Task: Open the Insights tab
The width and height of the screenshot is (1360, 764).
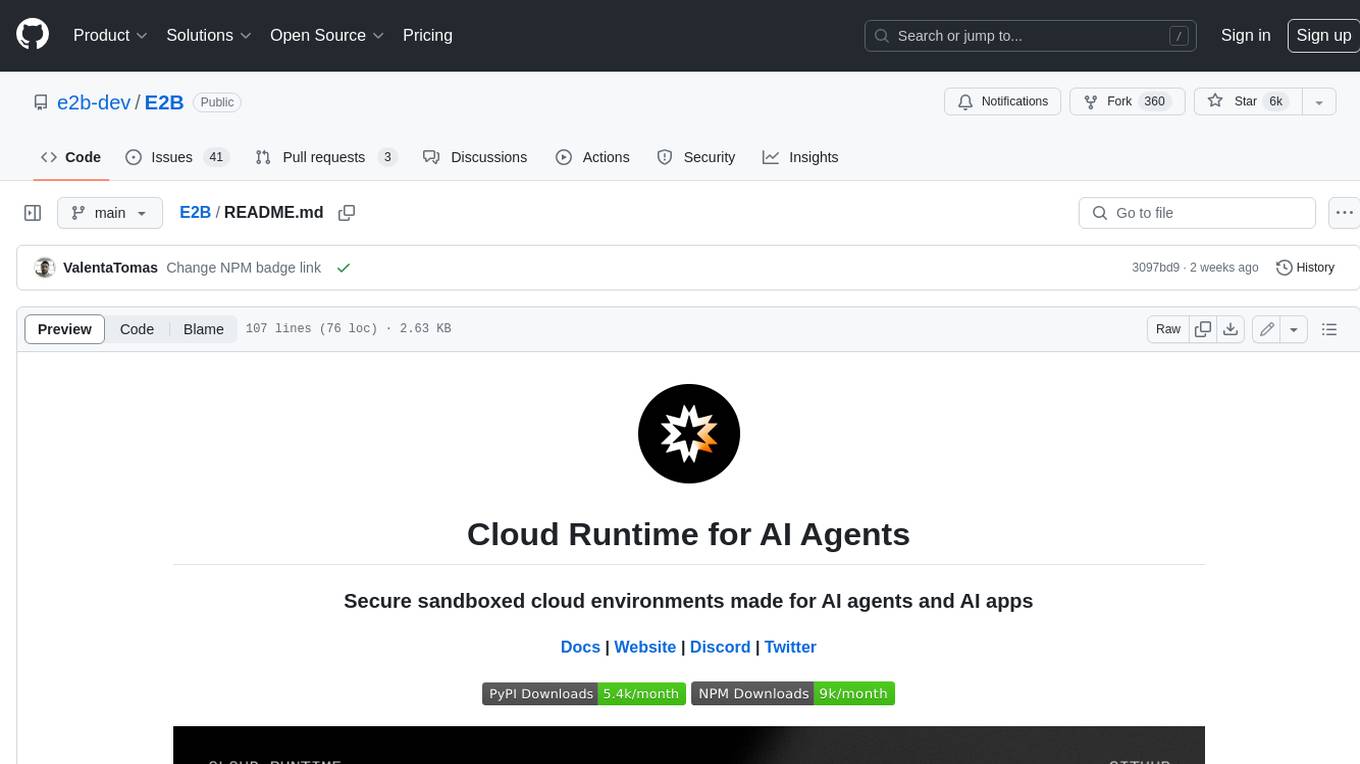Action: 800,157
